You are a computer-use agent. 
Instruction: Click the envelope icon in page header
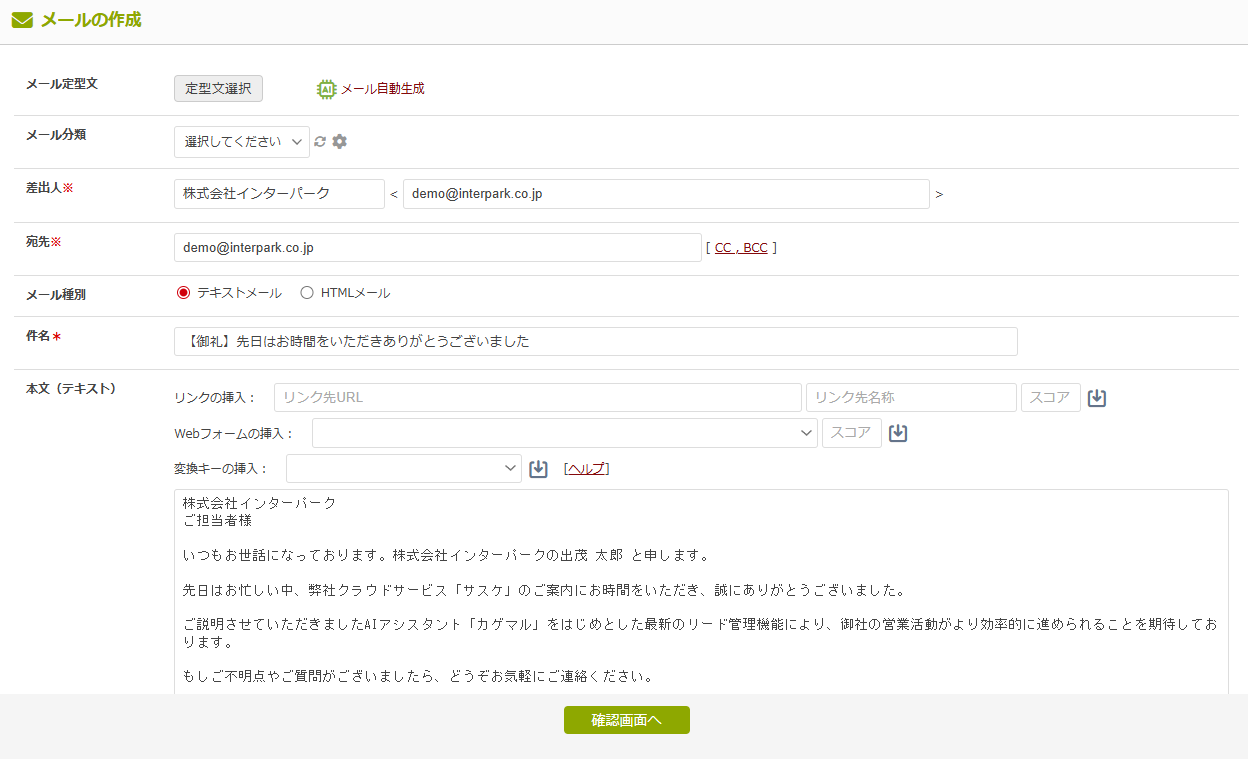point(22,20)
